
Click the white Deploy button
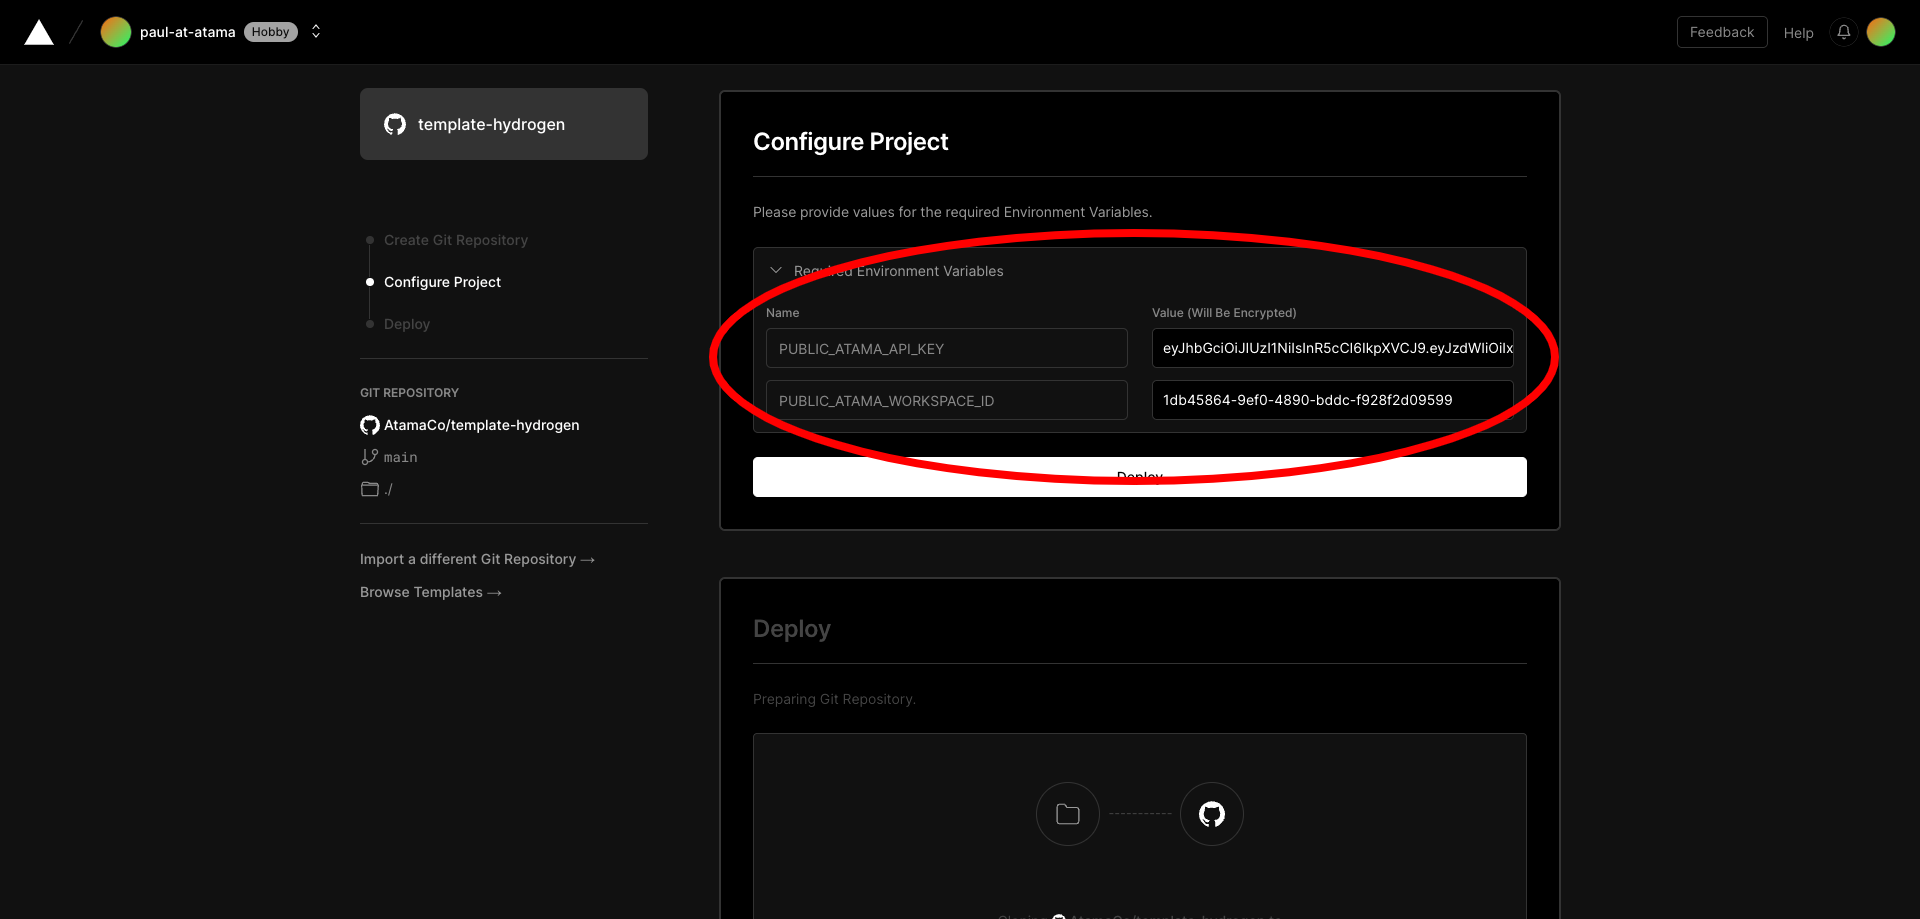[x=1140, y=477]
